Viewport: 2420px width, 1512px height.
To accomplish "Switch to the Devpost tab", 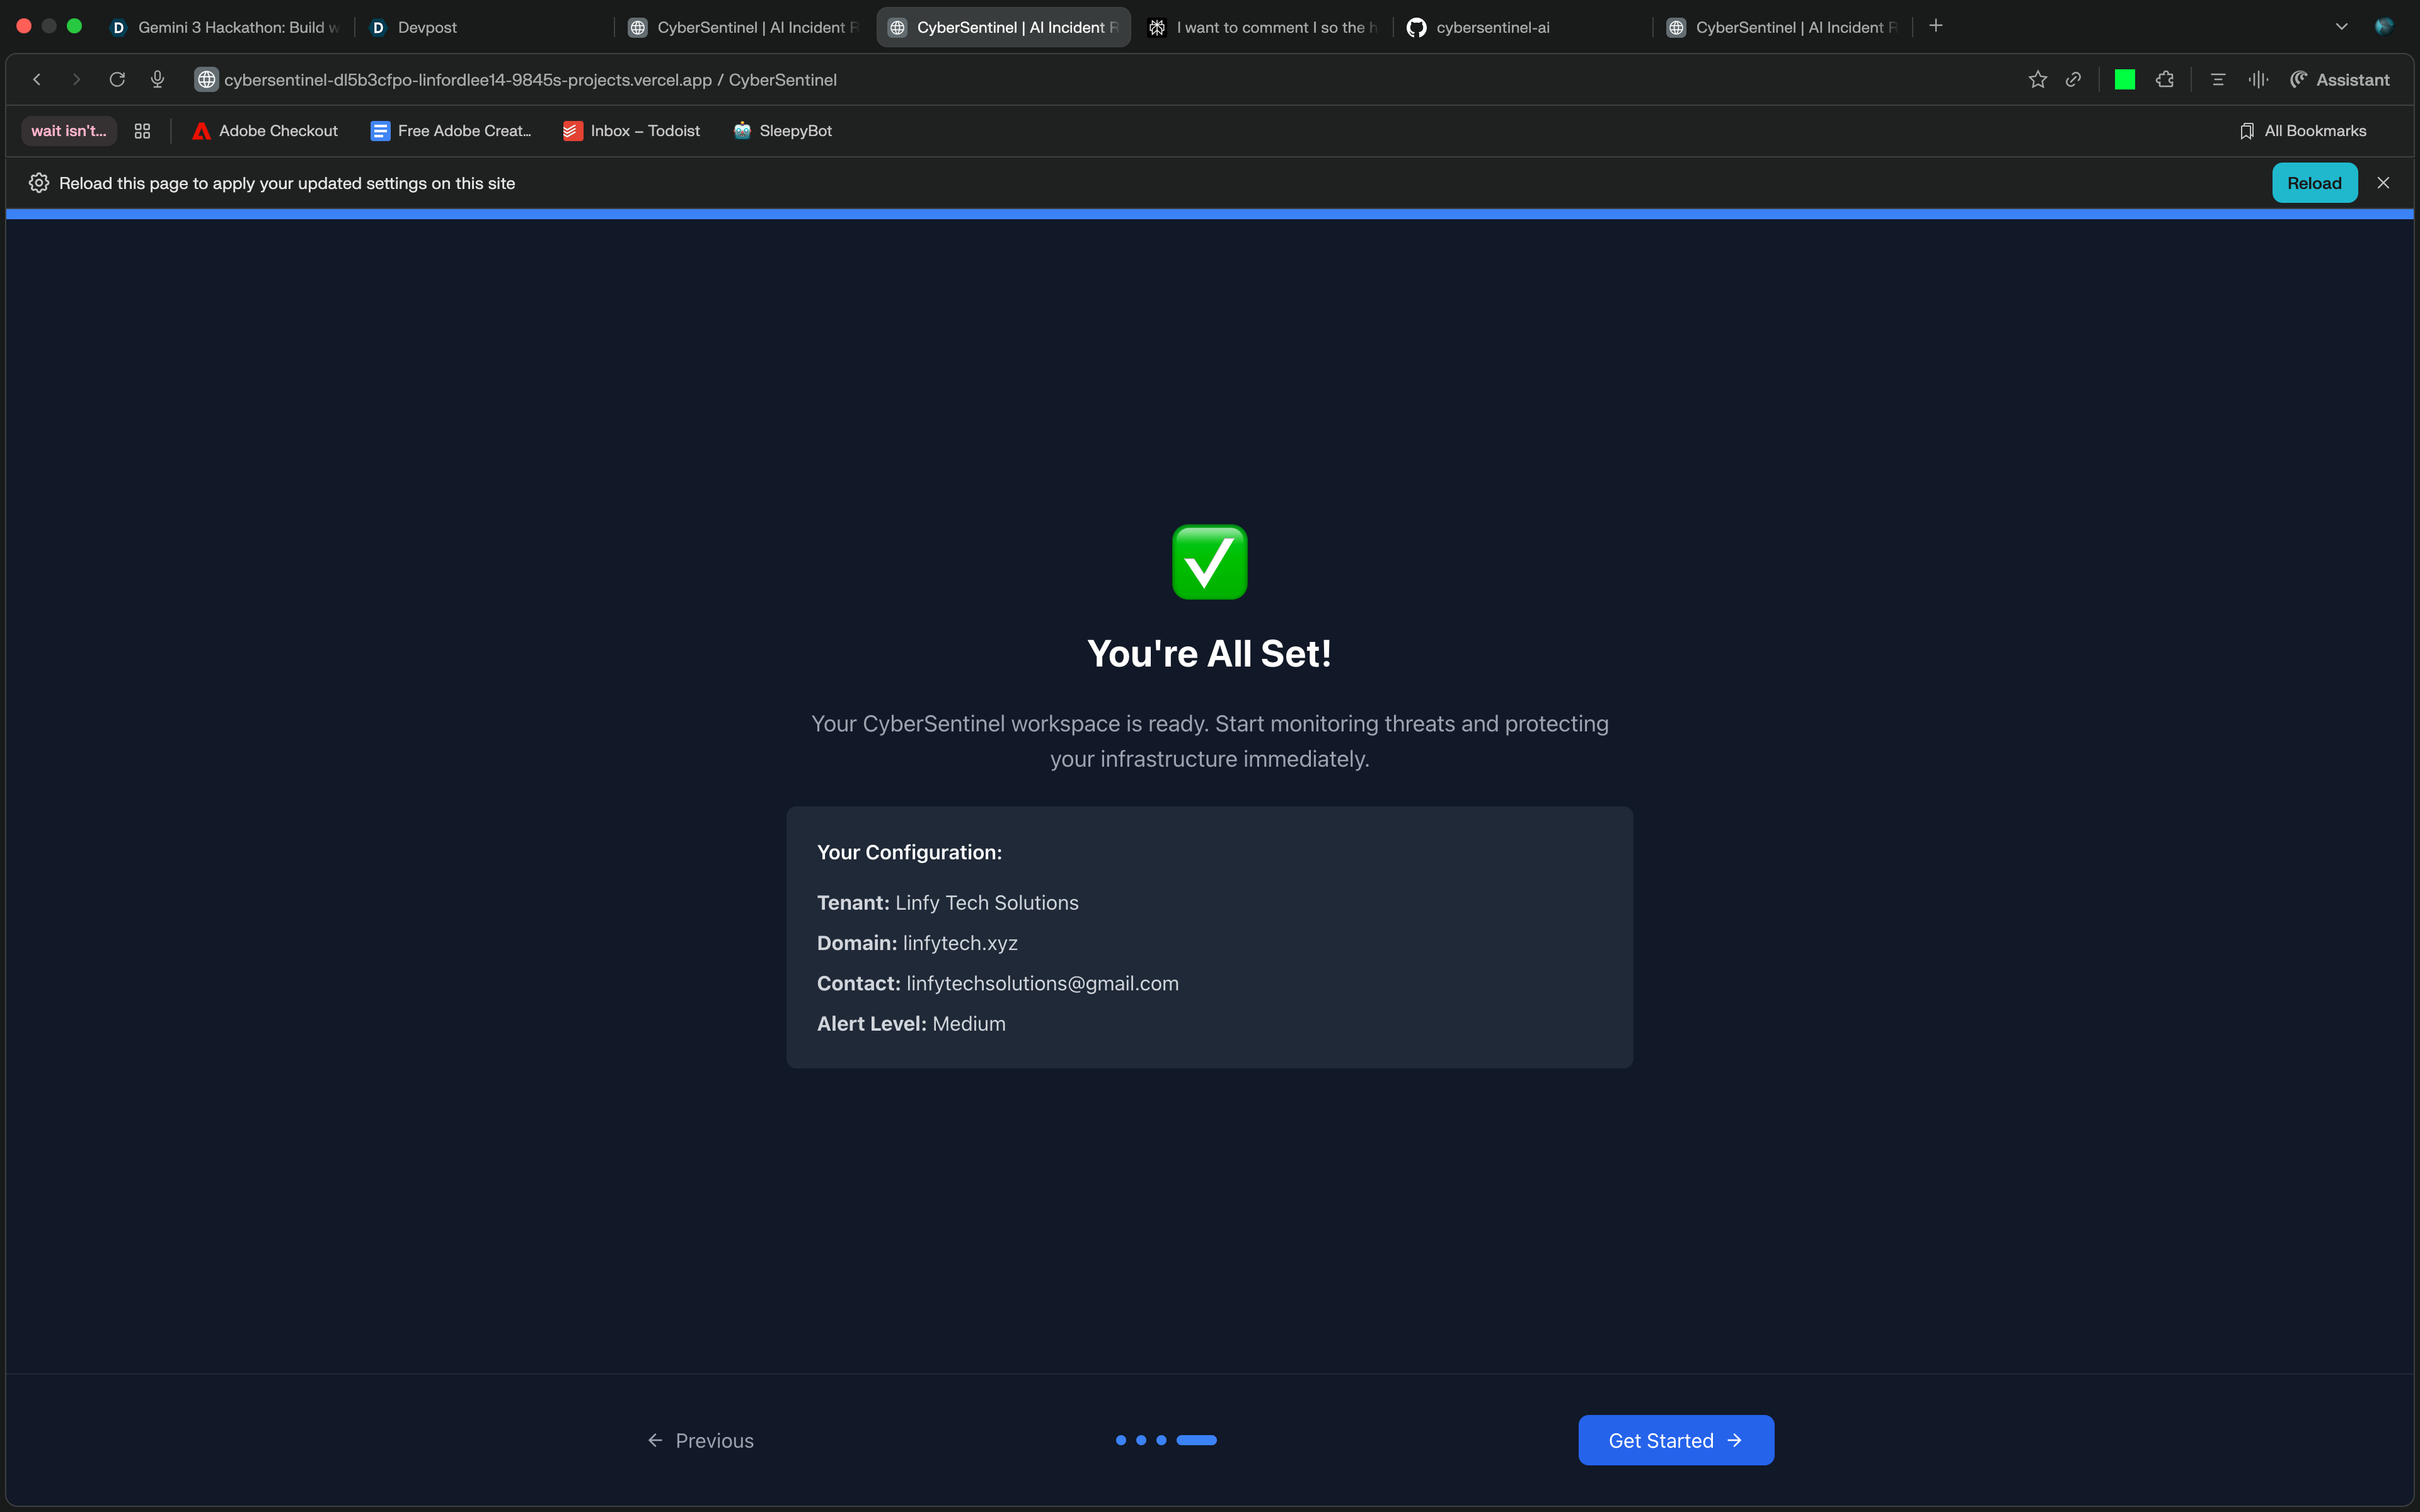I will (x=427, y=27).
